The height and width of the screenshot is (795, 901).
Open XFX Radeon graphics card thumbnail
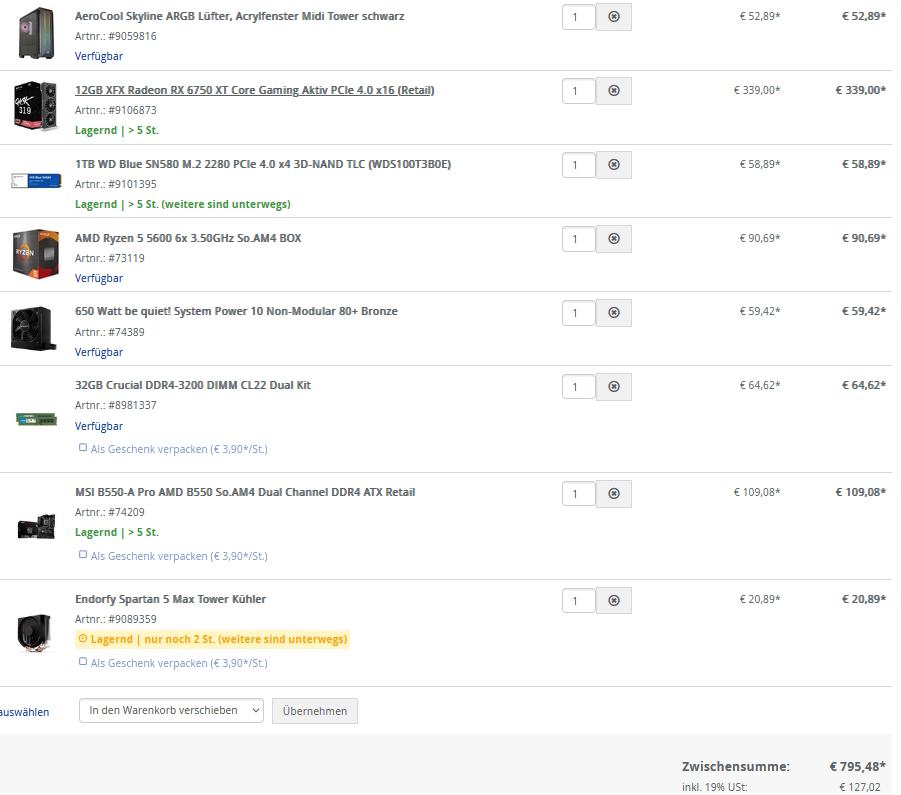36,105
